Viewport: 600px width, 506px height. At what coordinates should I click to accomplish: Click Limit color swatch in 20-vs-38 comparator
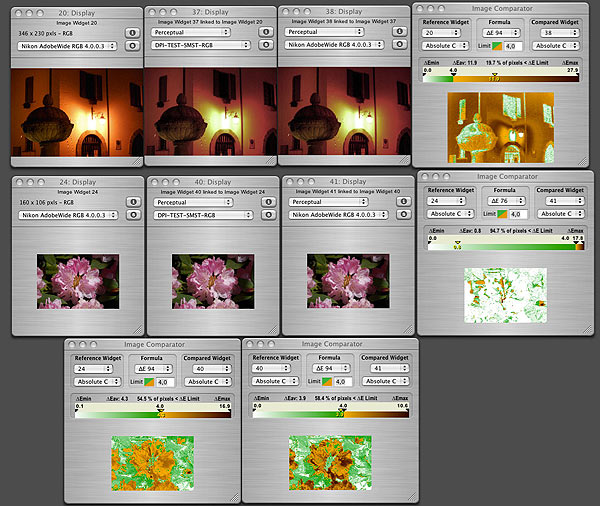point(497,46)
